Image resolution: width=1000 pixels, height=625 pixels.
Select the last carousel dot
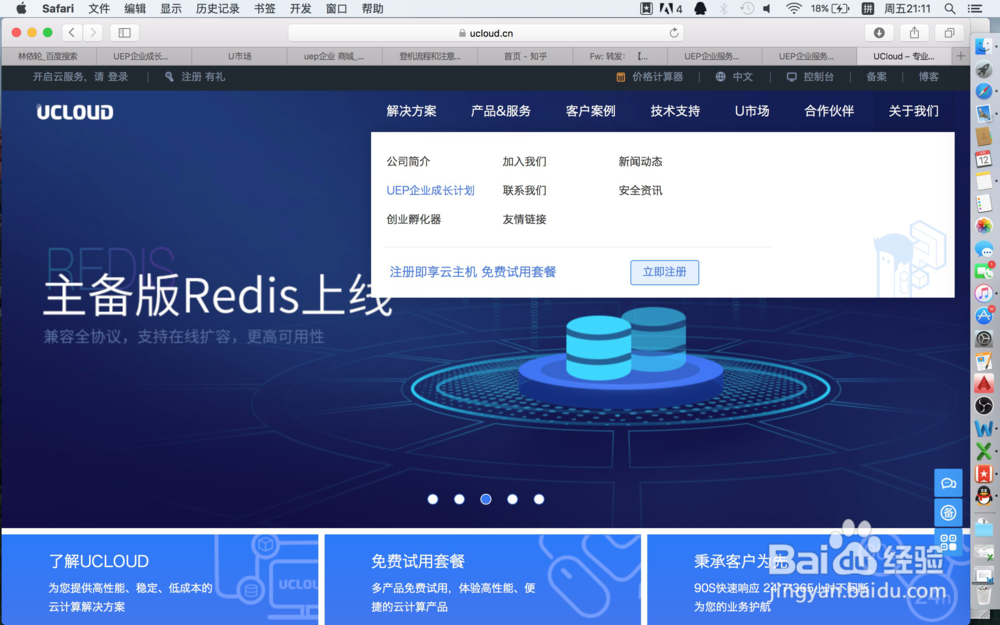539,499
